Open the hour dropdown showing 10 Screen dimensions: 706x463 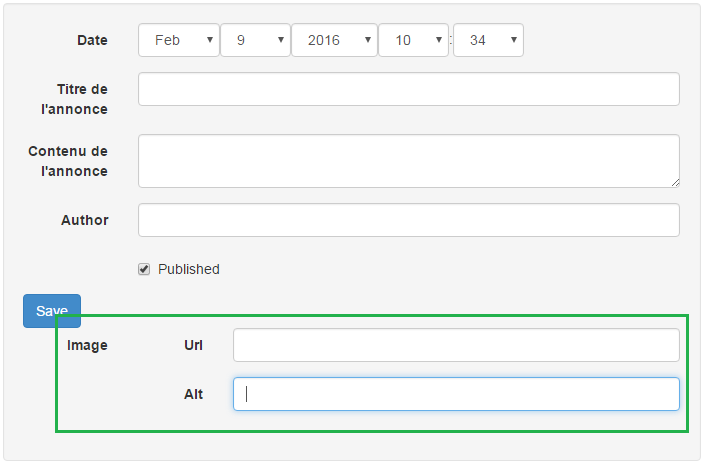(413, 40)
